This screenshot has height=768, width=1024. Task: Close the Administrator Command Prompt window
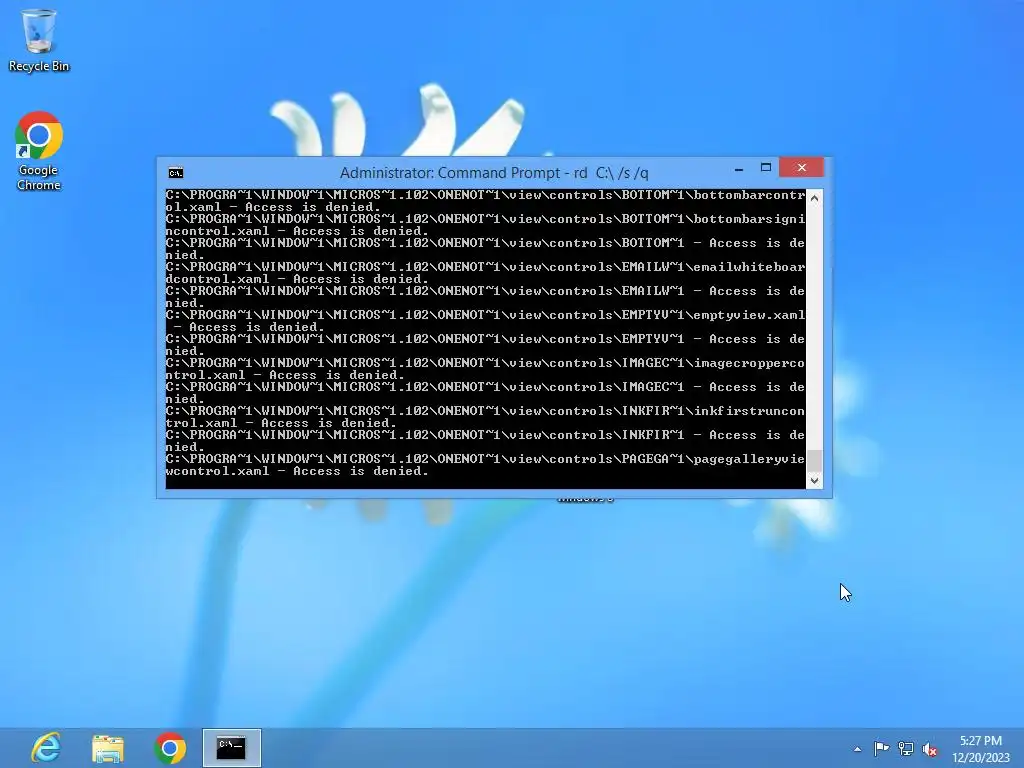pos(801,168)
